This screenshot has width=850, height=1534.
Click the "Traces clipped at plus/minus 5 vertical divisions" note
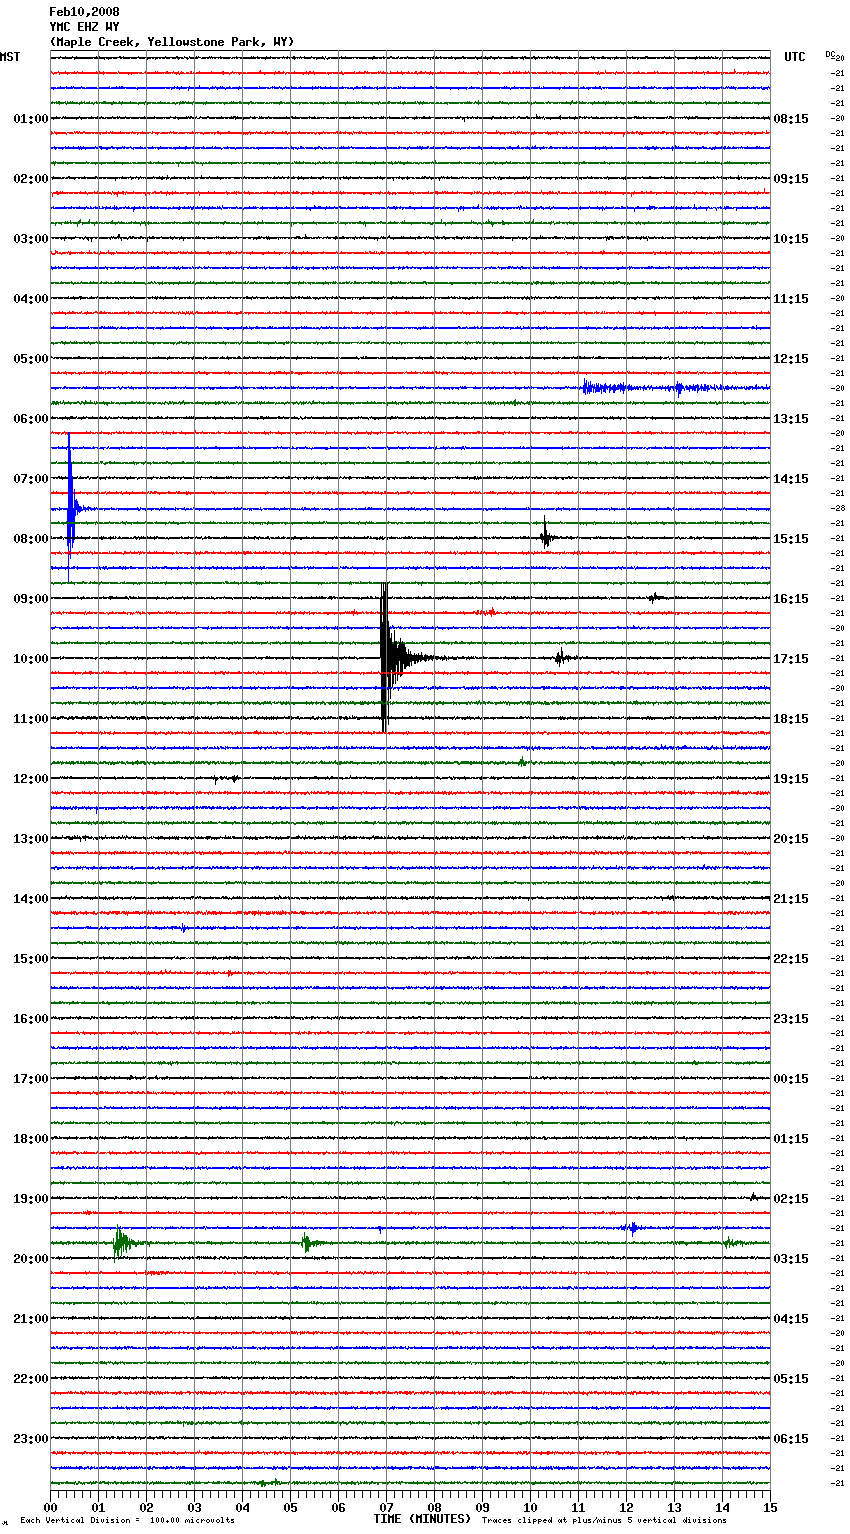tap(604, 1520)
